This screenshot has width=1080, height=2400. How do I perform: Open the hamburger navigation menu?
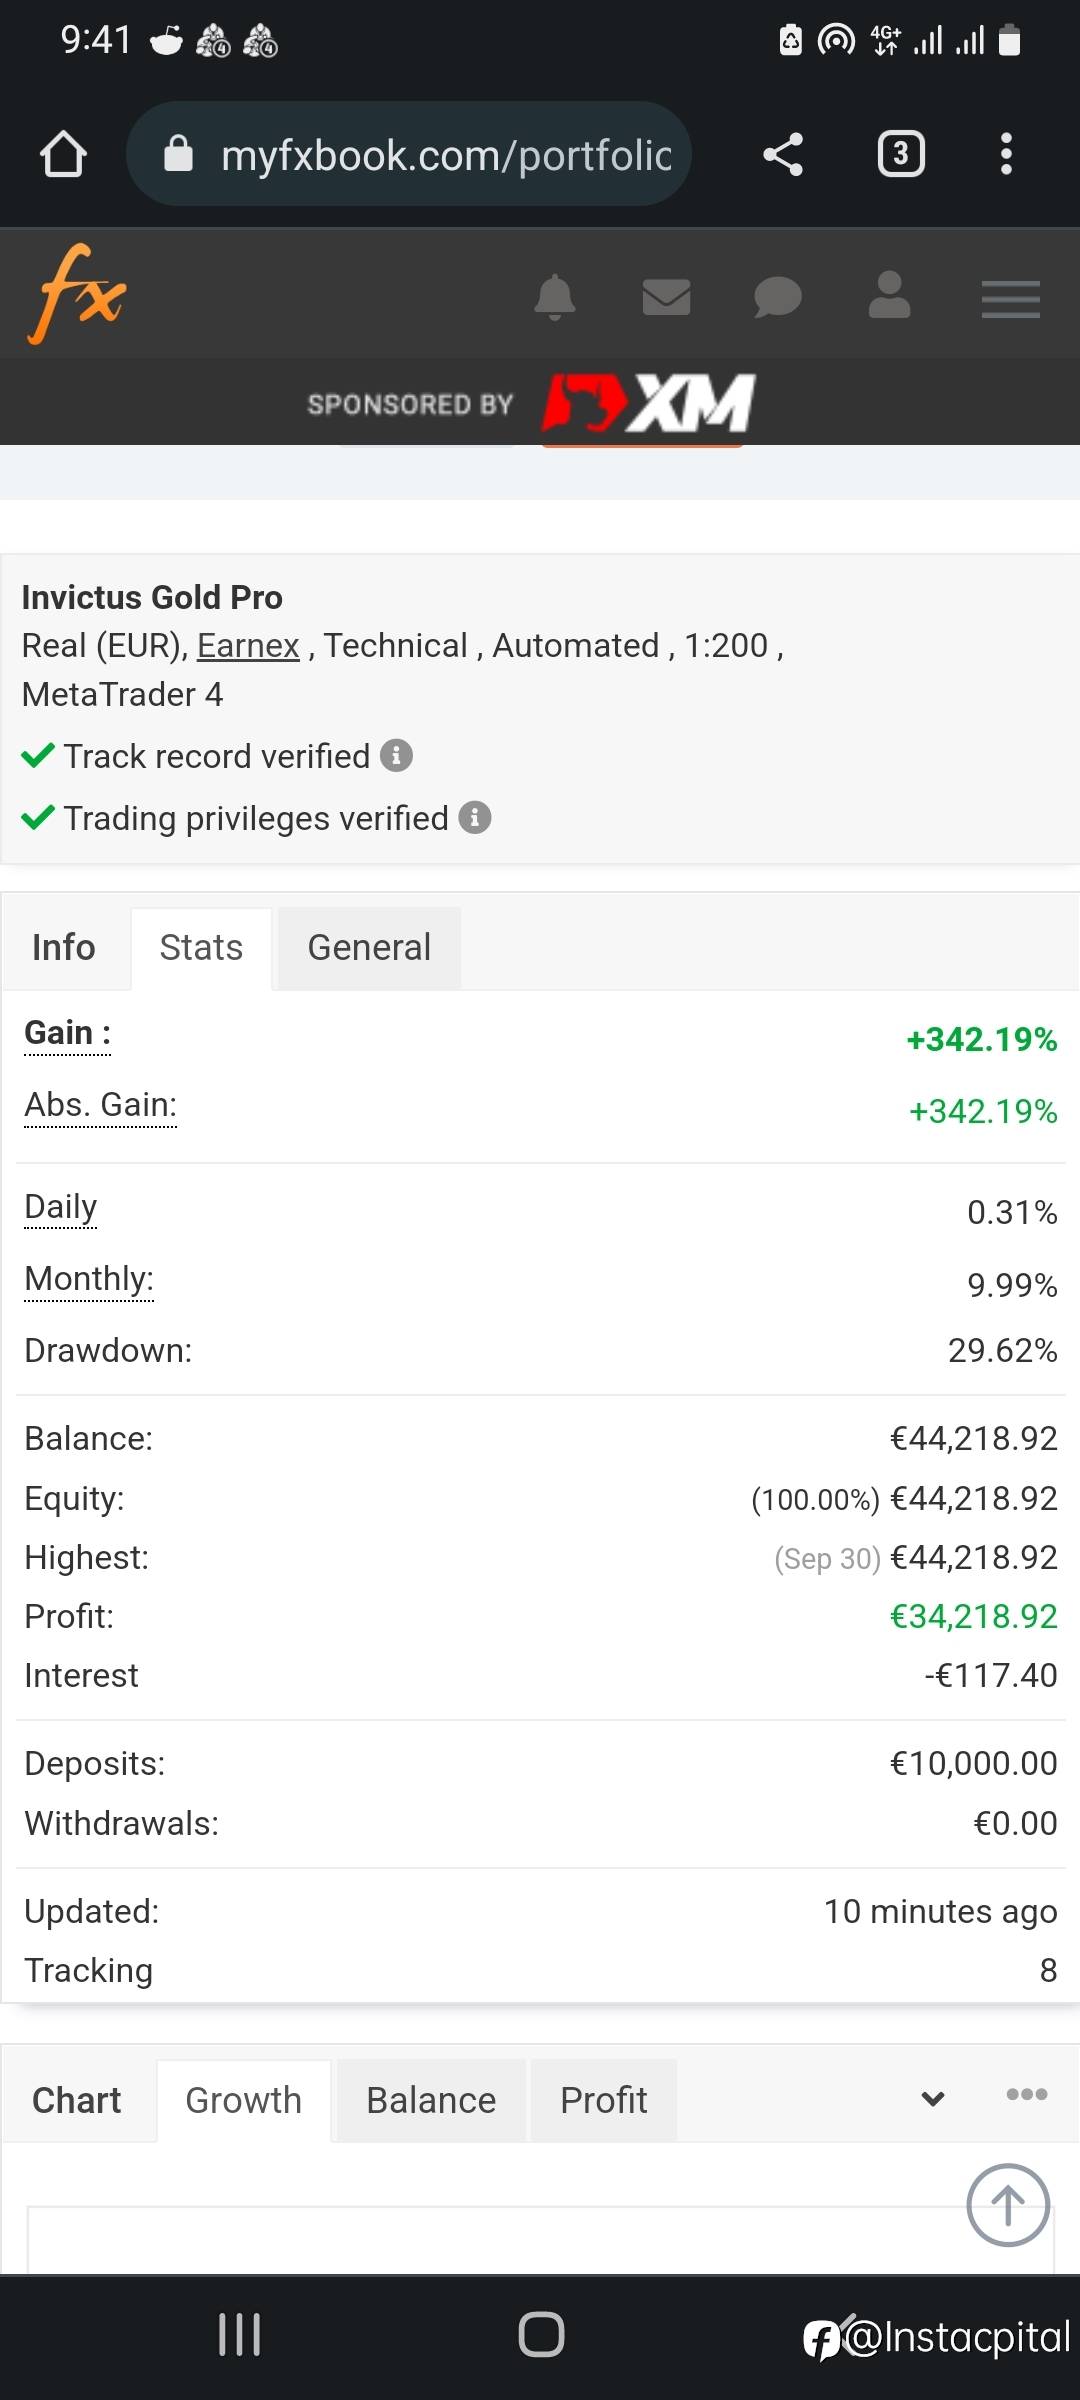click(x=1010, y=299)
